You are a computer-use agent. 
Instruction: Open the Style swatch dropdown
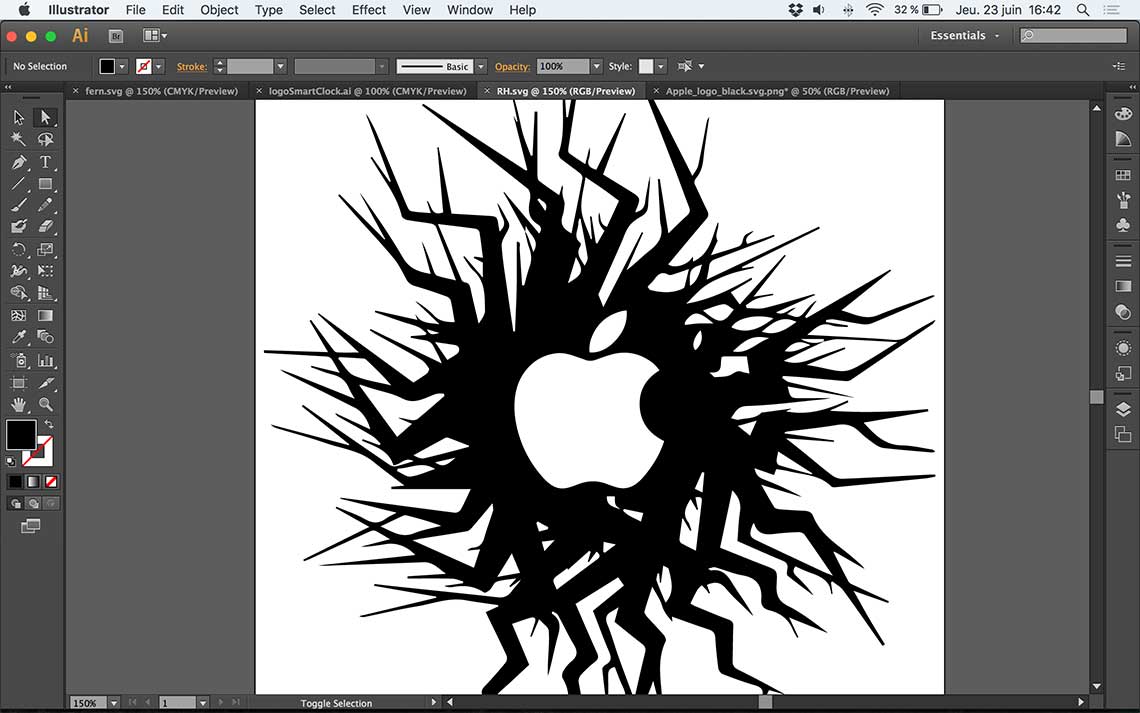click(660, 66)
